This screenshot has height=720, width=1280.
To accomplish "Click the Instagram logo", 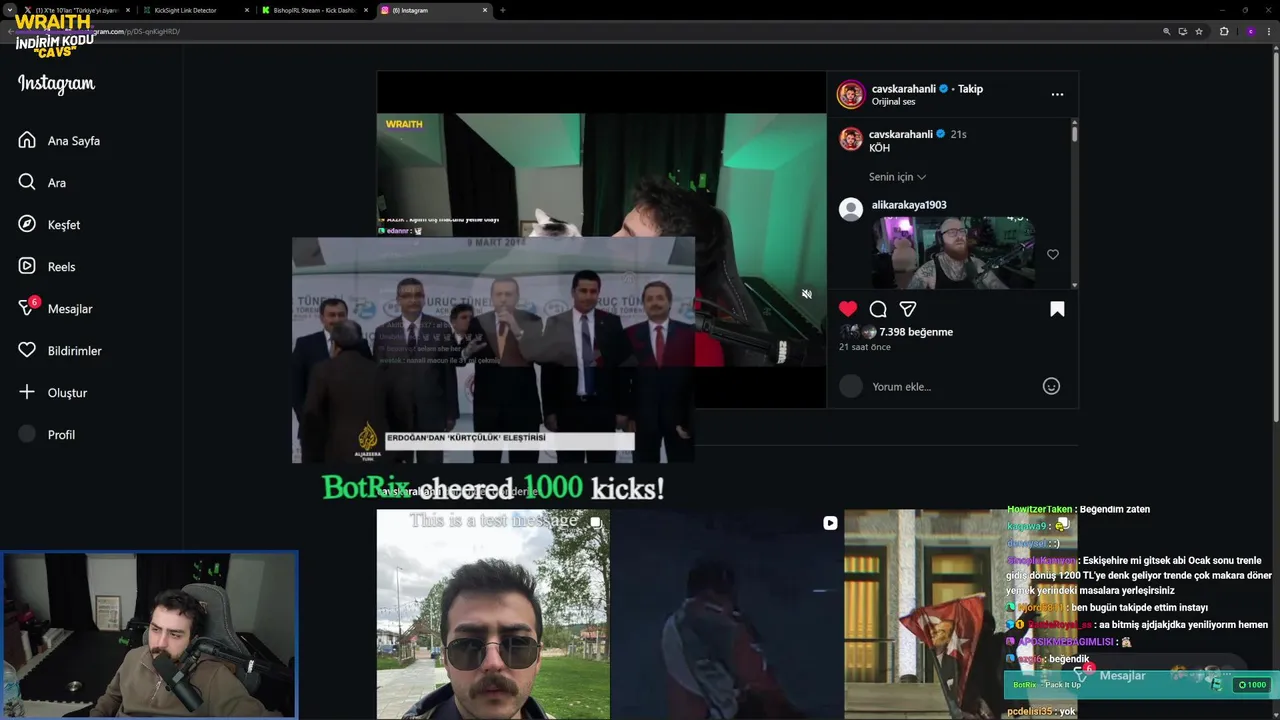I will (x=56, y=84).
